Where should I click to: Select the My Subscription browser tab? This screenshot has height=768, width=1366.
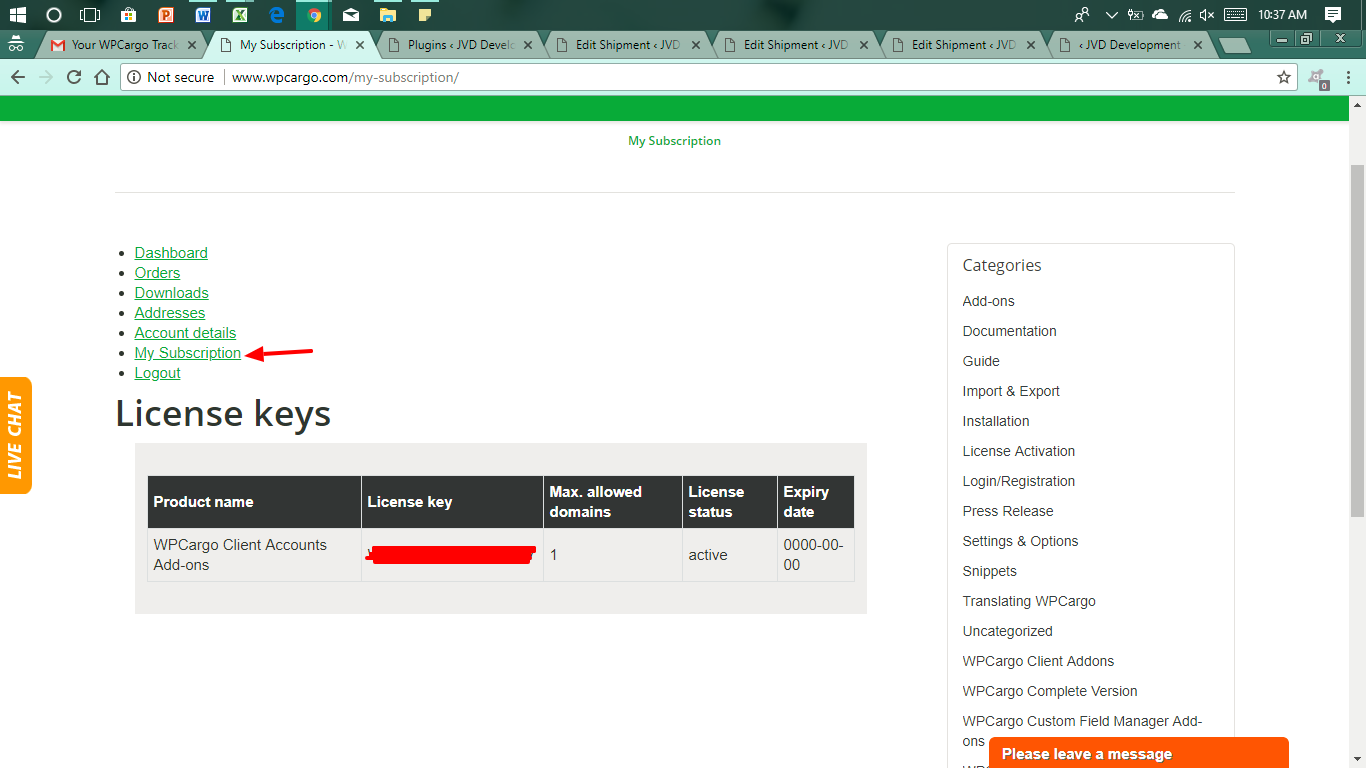(x=292, y=45)
